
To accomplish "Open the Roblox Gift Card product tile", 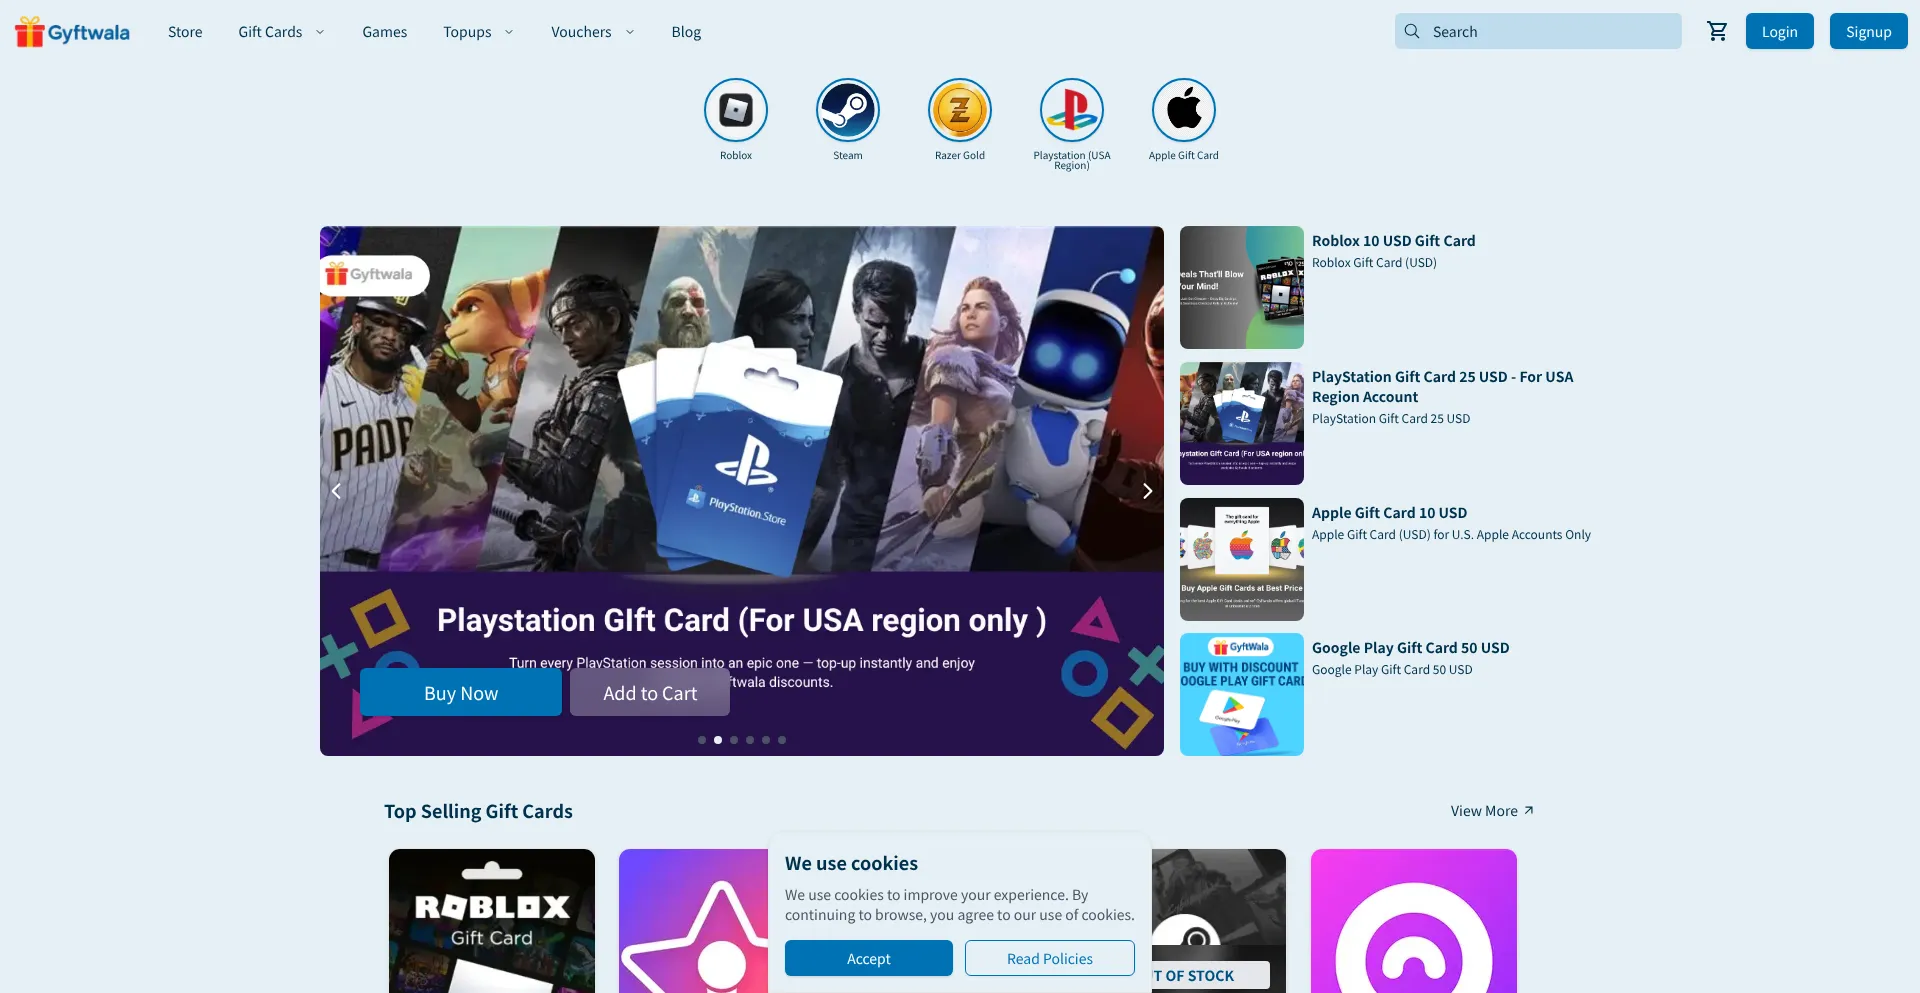I will click(x=492, y=921).
